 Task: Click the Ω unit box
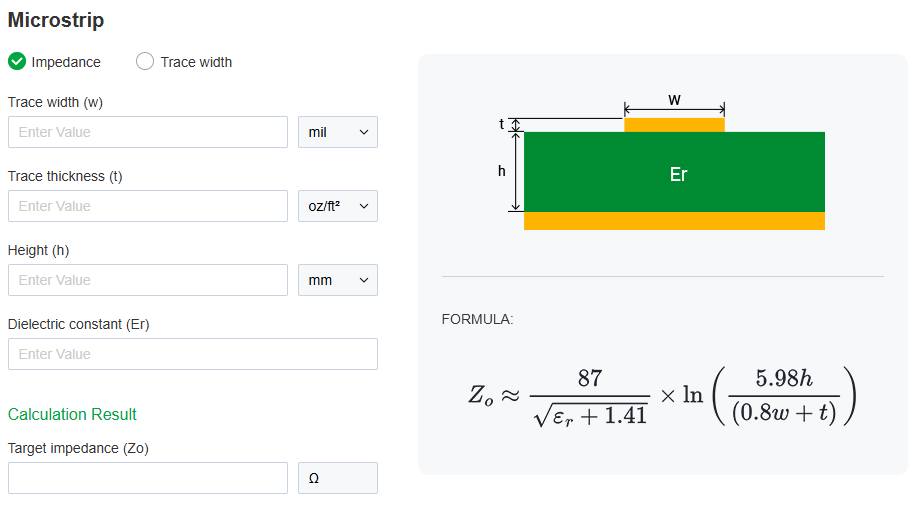(338, 478)
